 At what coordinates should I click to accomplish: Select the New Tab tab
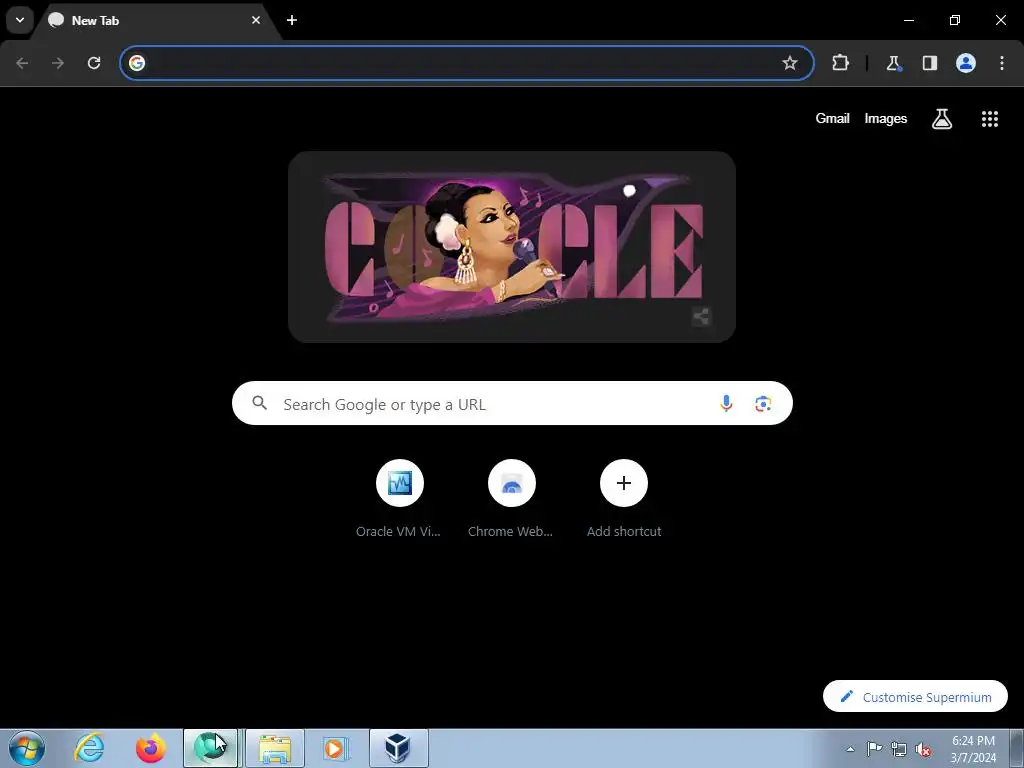tap(157, 21)
